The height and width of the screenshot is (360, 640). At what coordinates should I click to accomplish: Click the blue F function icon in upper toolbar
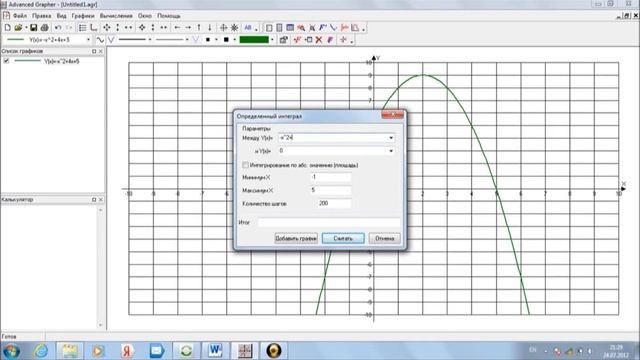[x=323, y=28]
